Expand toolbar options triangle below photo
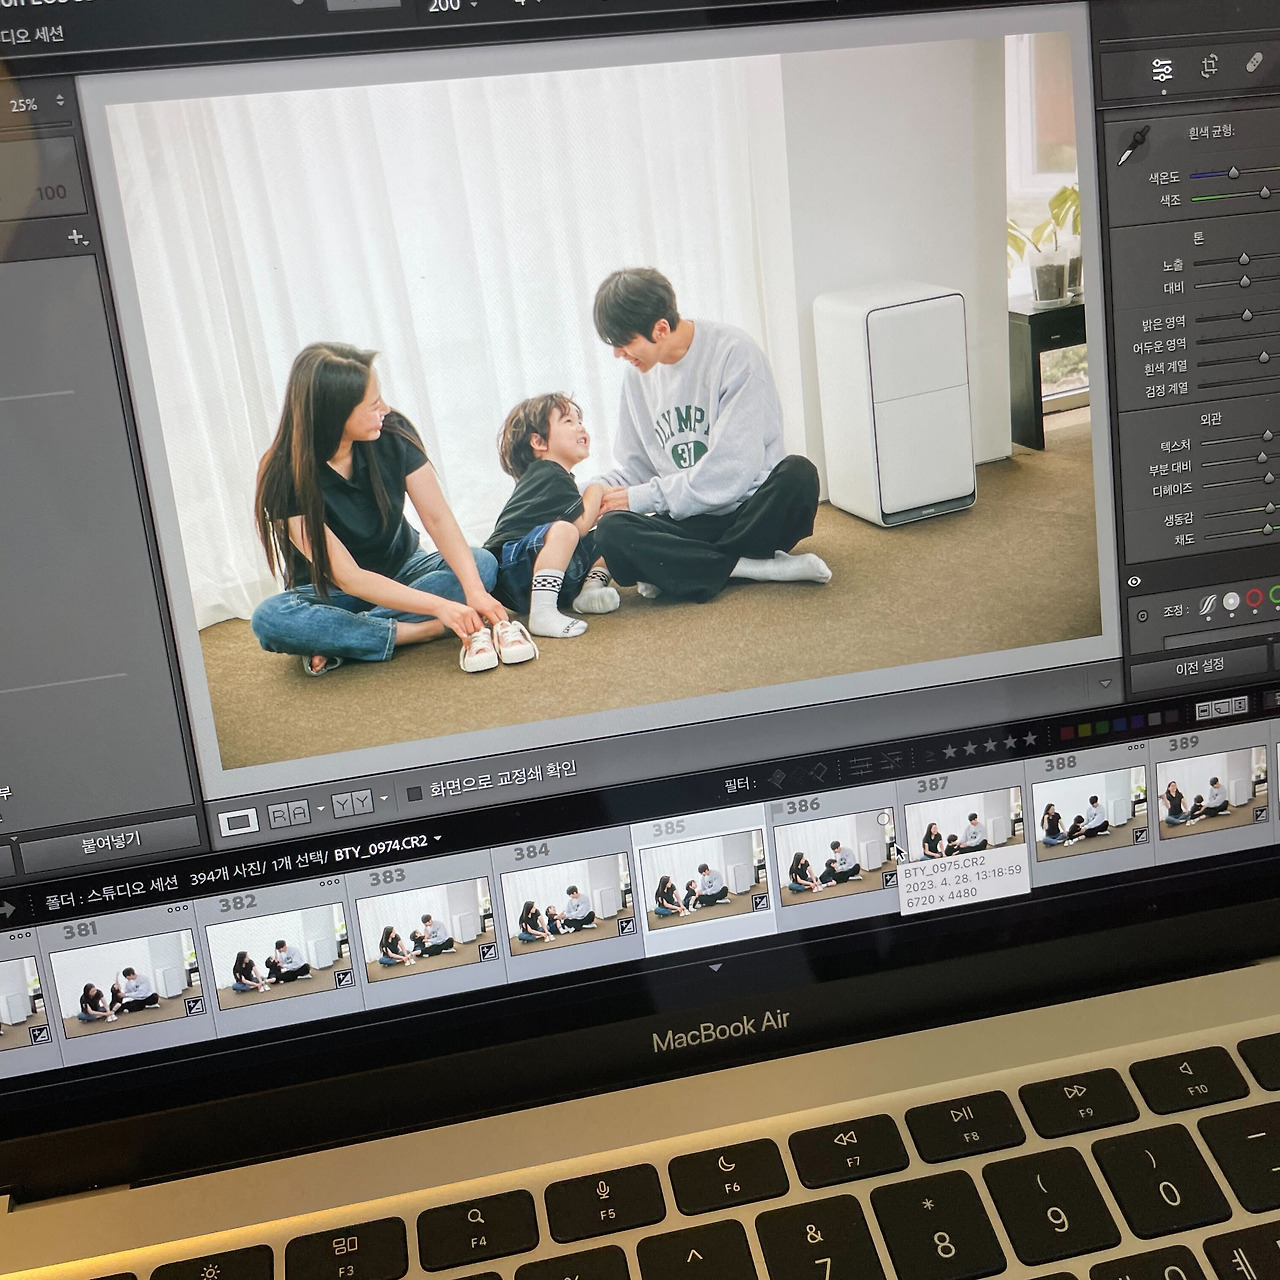The height and width of the screenshot is (1280, 1280). pos(1105,684)
